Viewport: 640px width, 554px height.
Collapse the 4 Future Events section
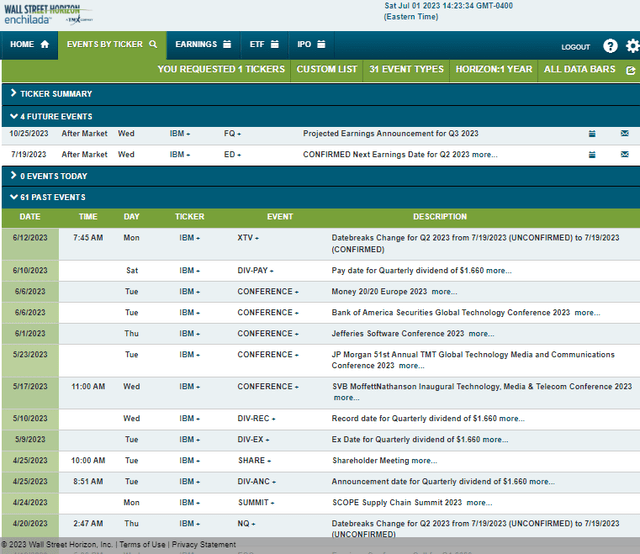(321, 116)
